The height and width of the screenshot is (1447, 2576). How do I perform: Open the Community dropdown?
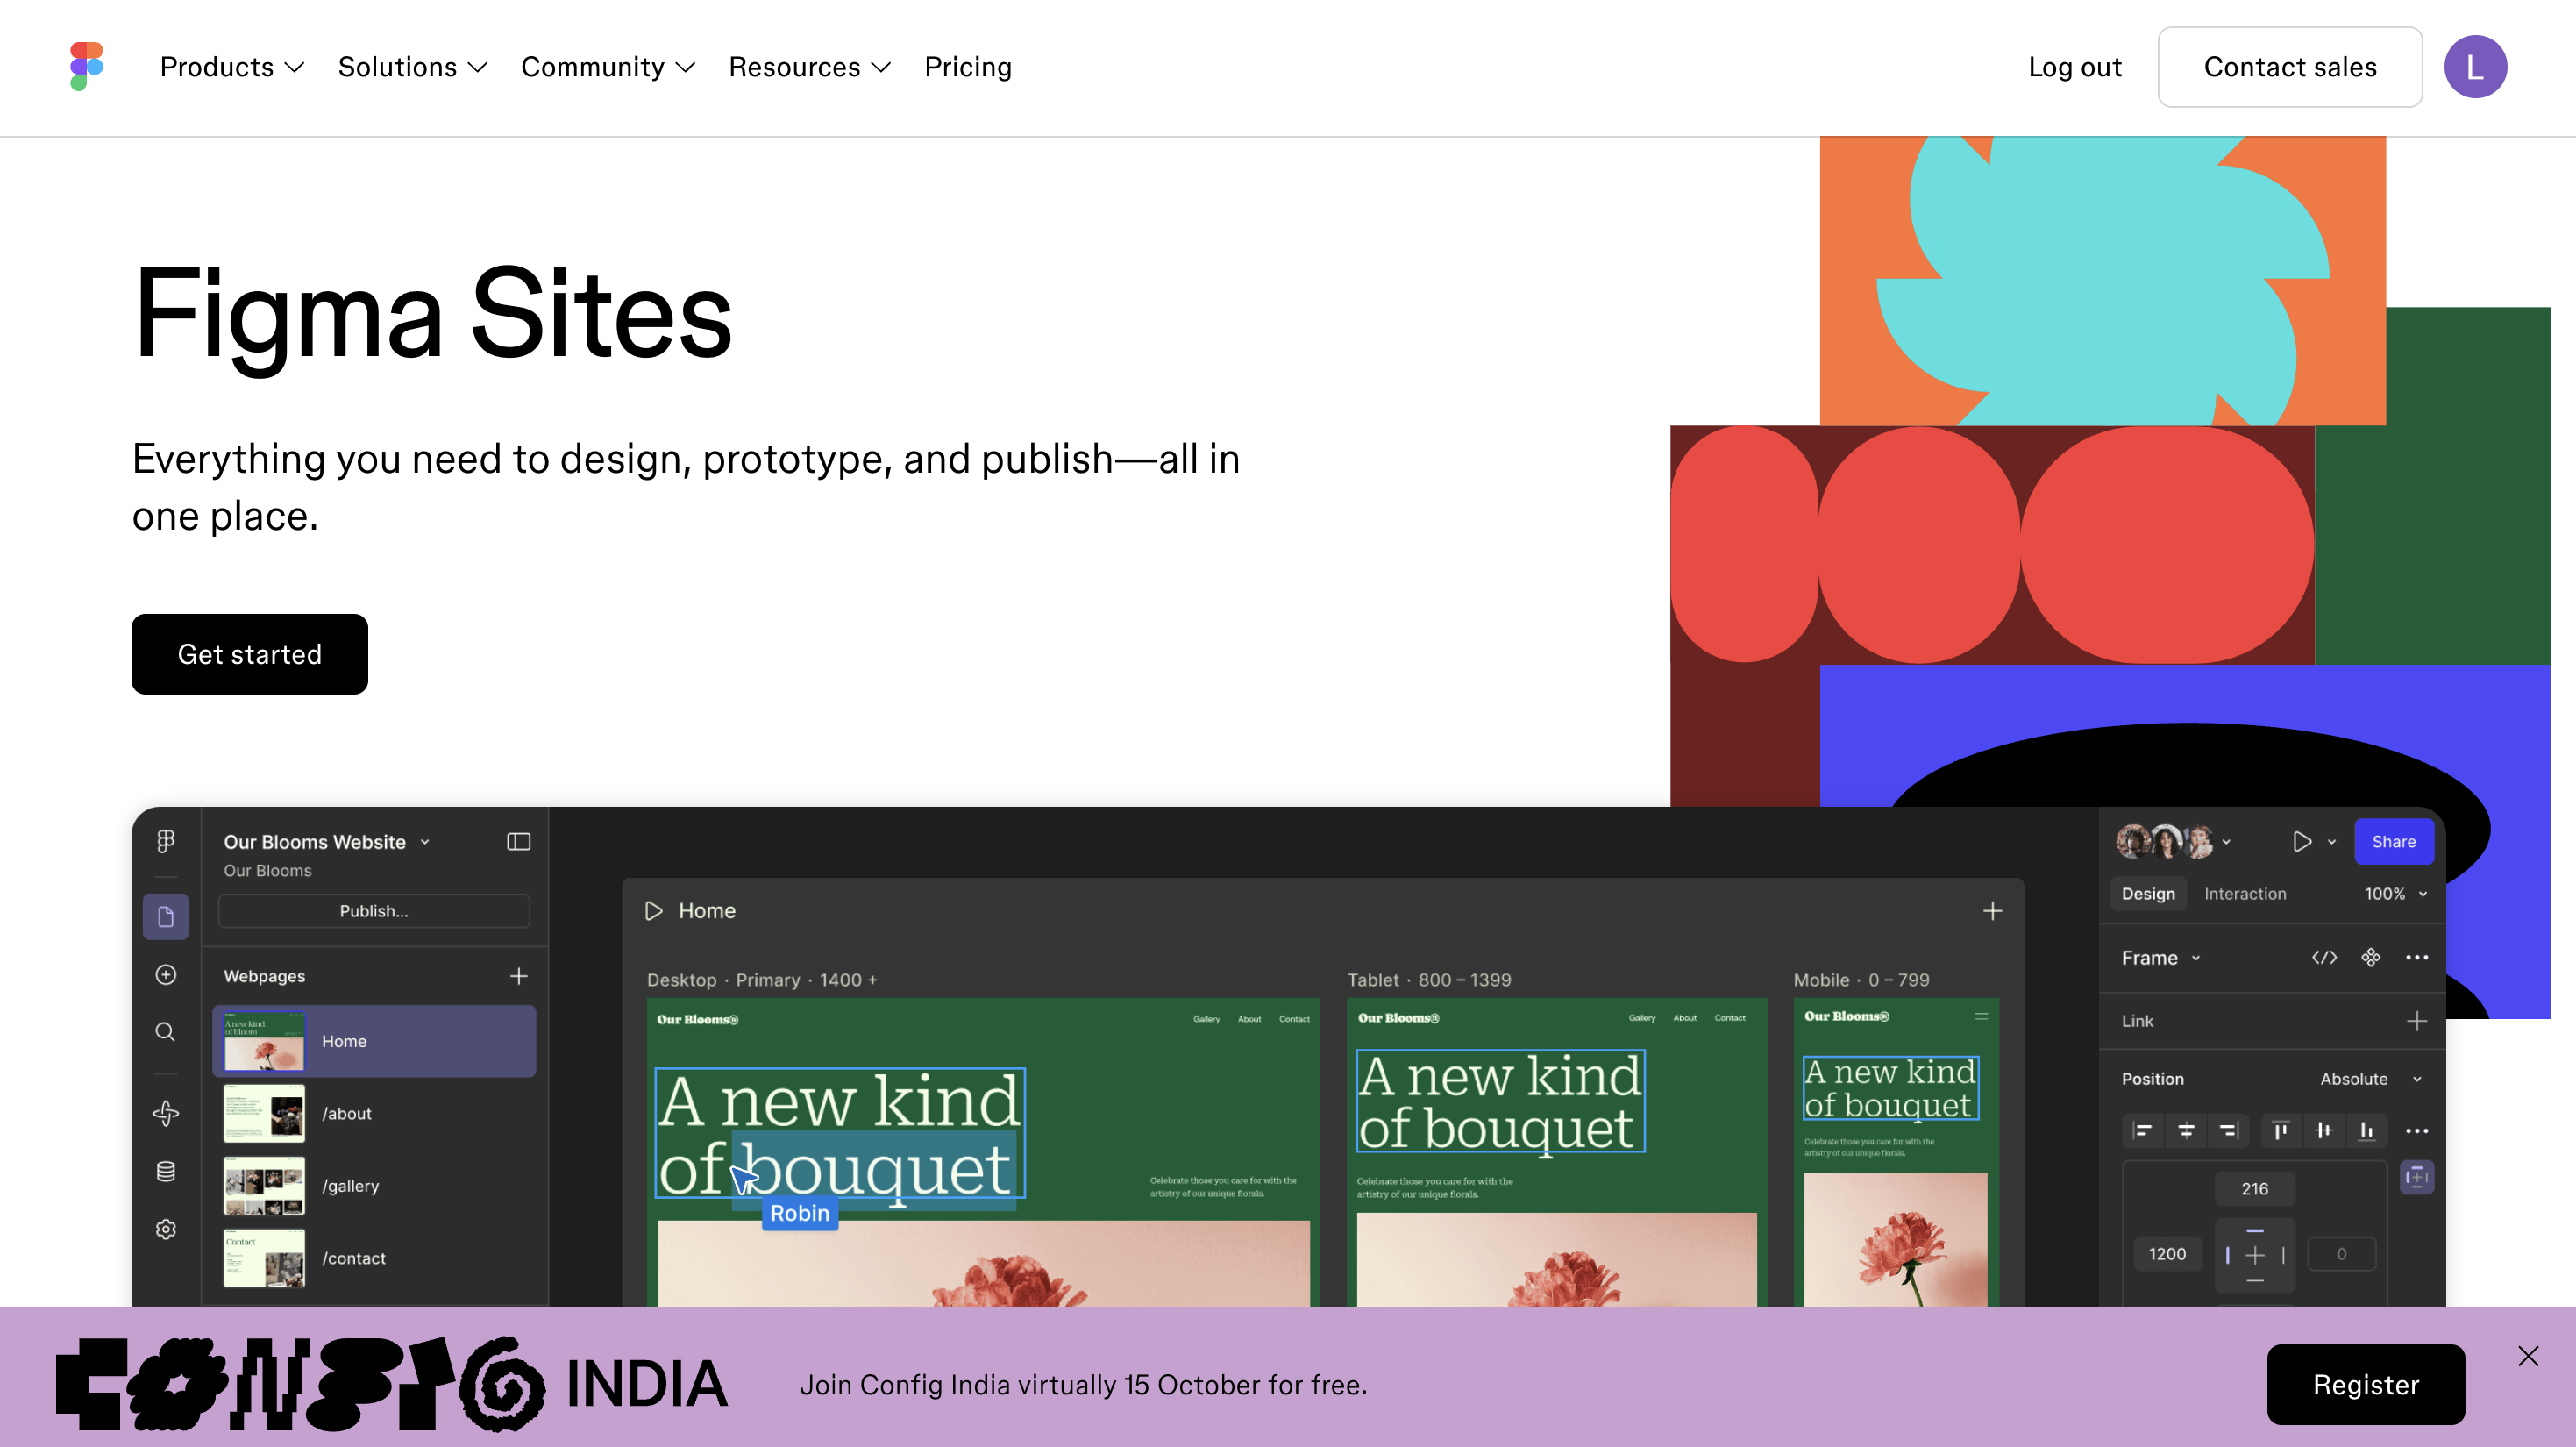pos(607,67)
